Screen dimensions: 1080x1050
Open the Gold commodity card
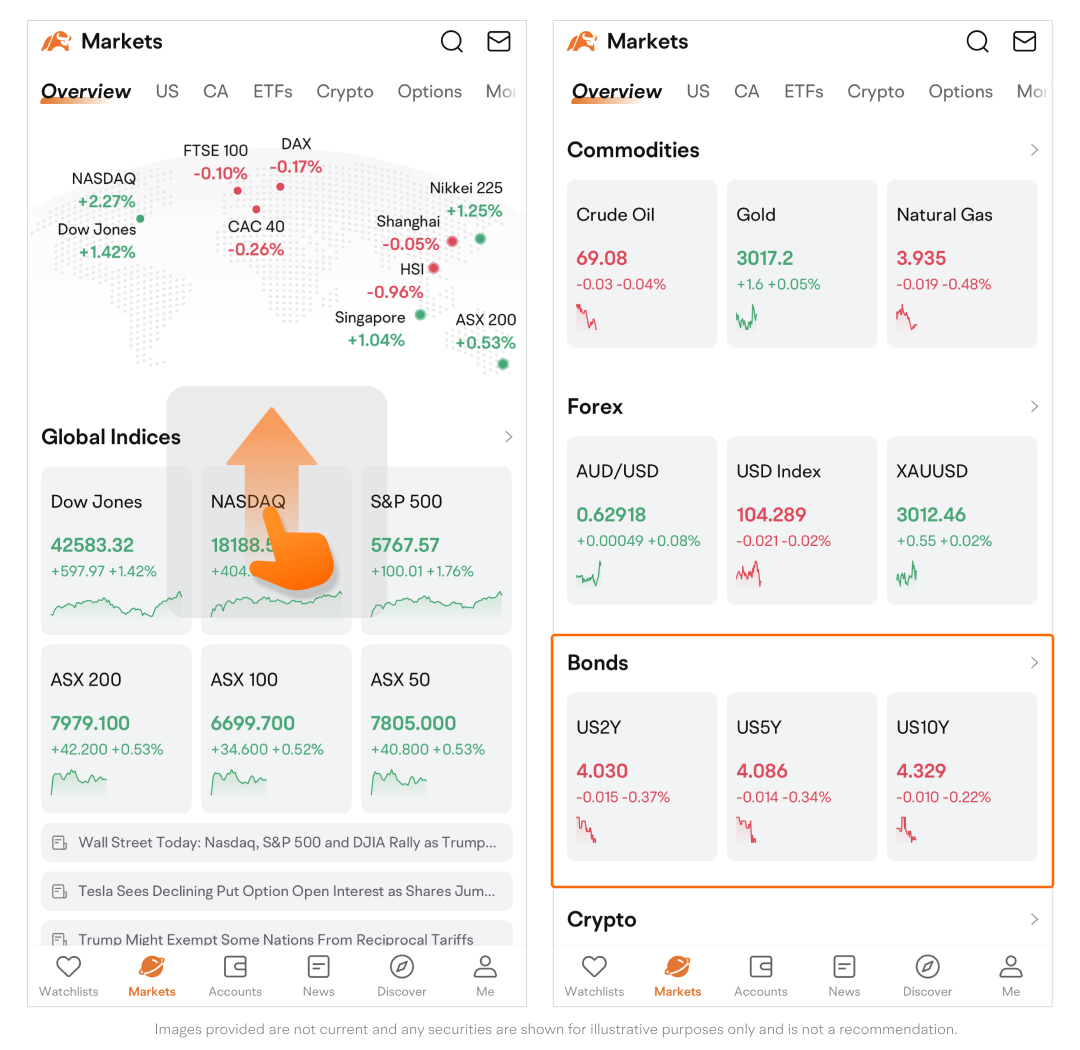(x=801, y=264)
